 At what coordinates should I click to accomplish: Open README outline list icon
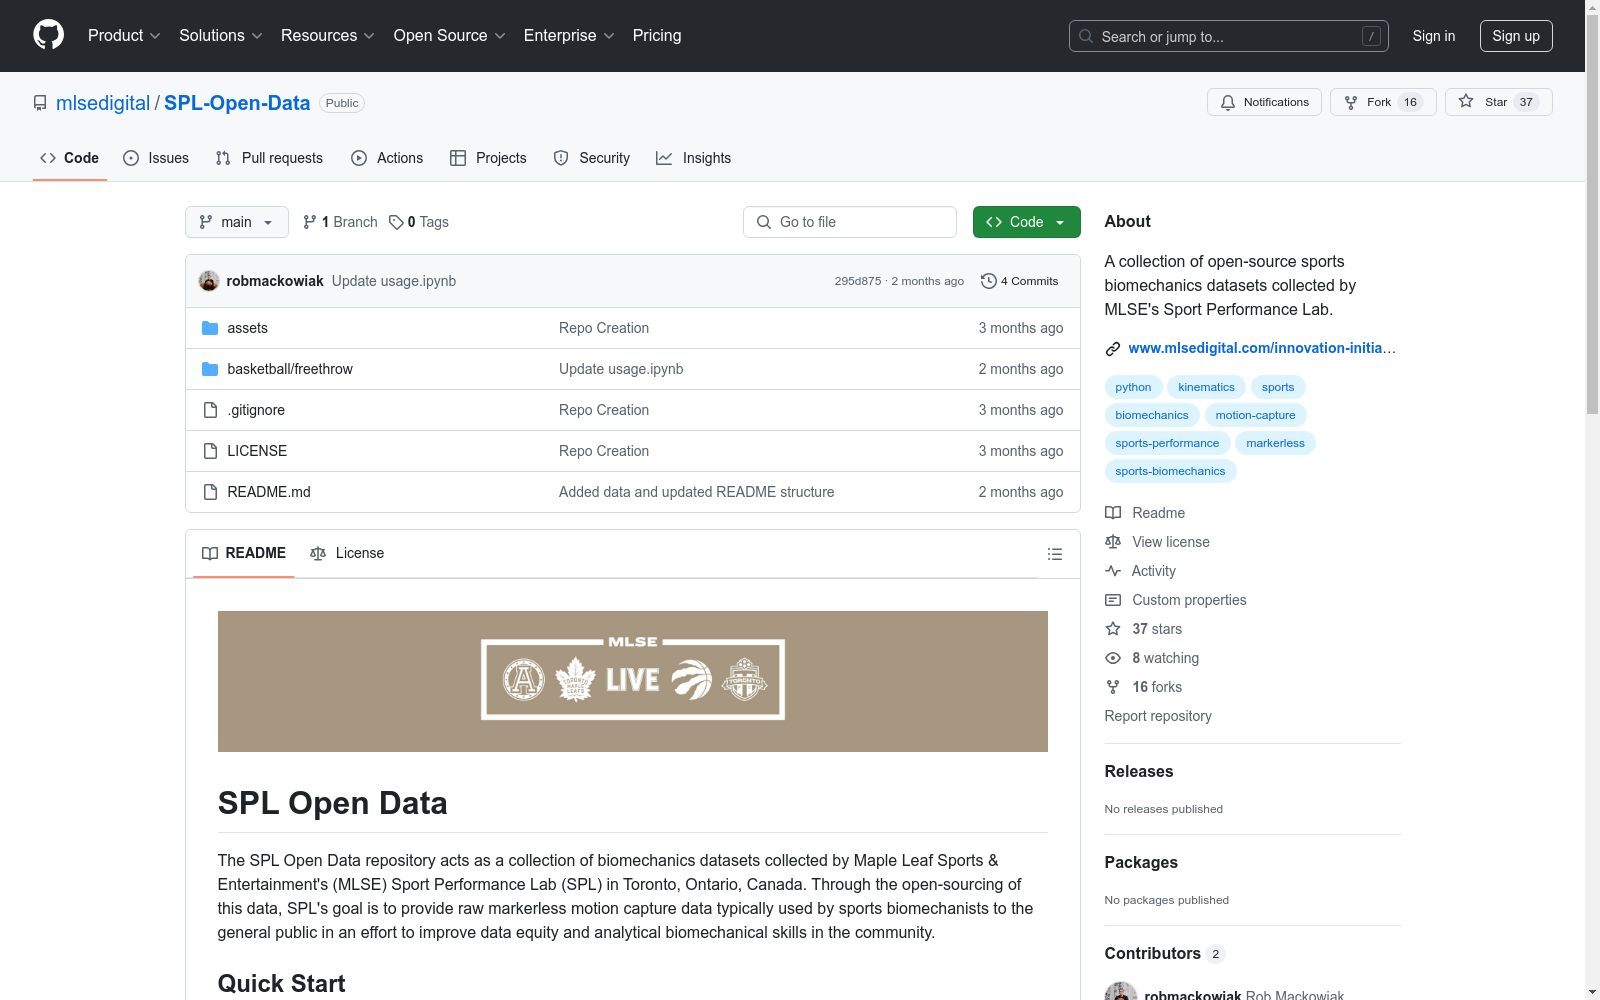1054,554
